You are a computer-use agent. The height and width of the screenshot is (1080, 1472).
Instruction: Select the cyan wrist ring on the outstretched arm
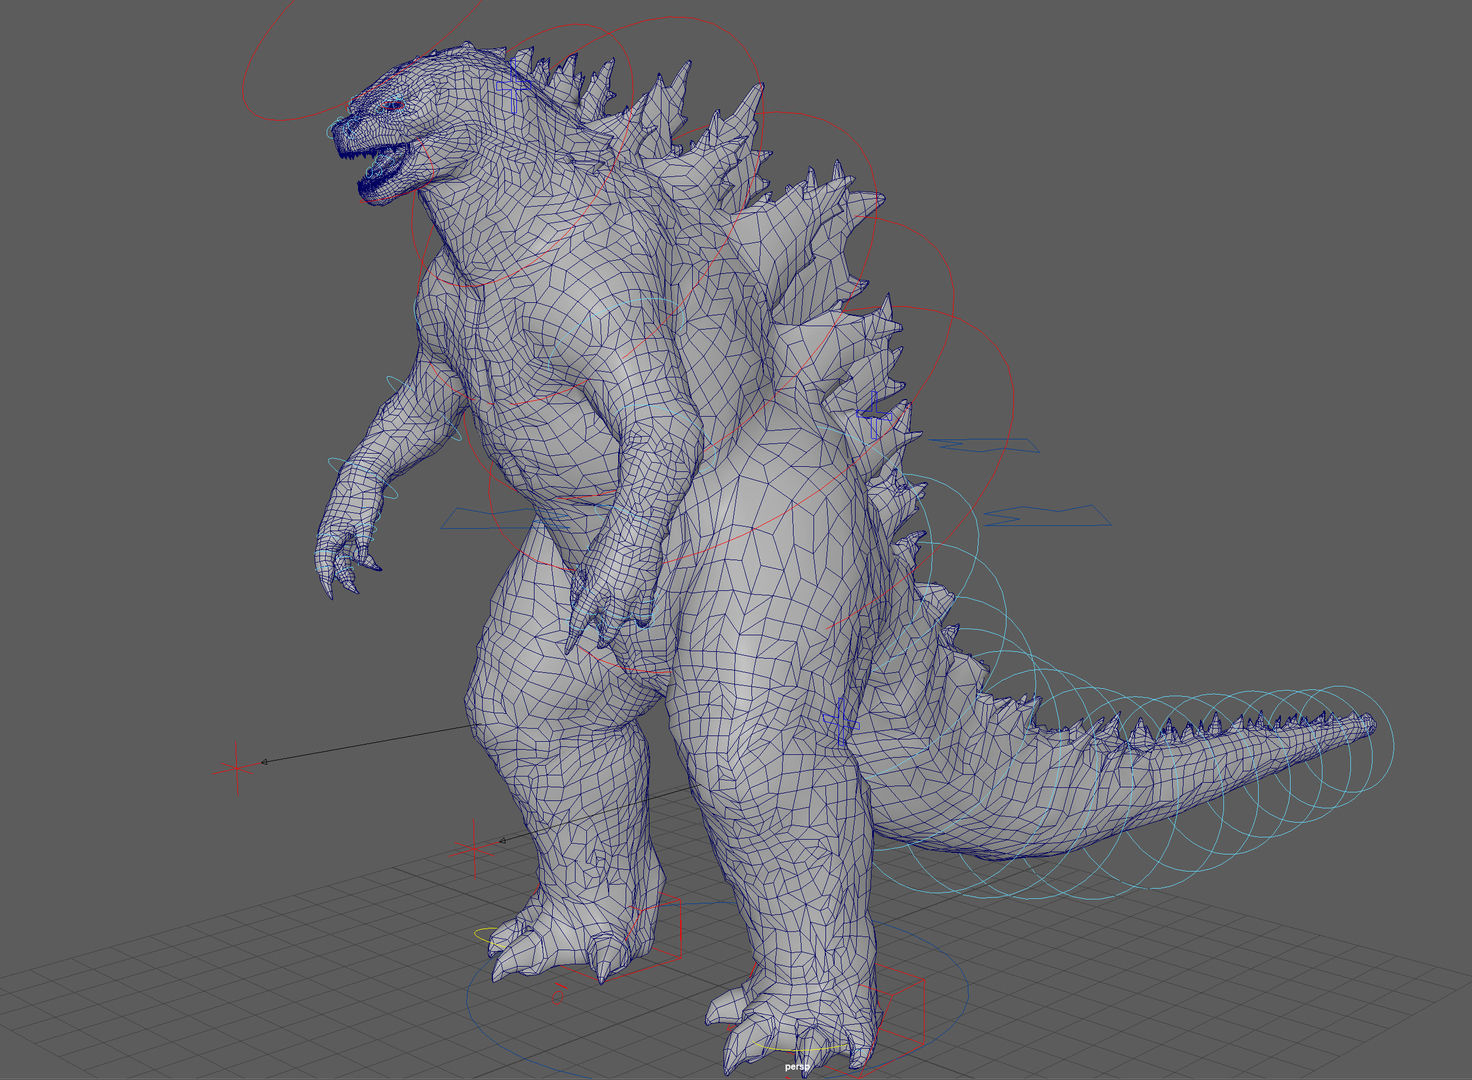pyautogui.click(x=362, y=478)
